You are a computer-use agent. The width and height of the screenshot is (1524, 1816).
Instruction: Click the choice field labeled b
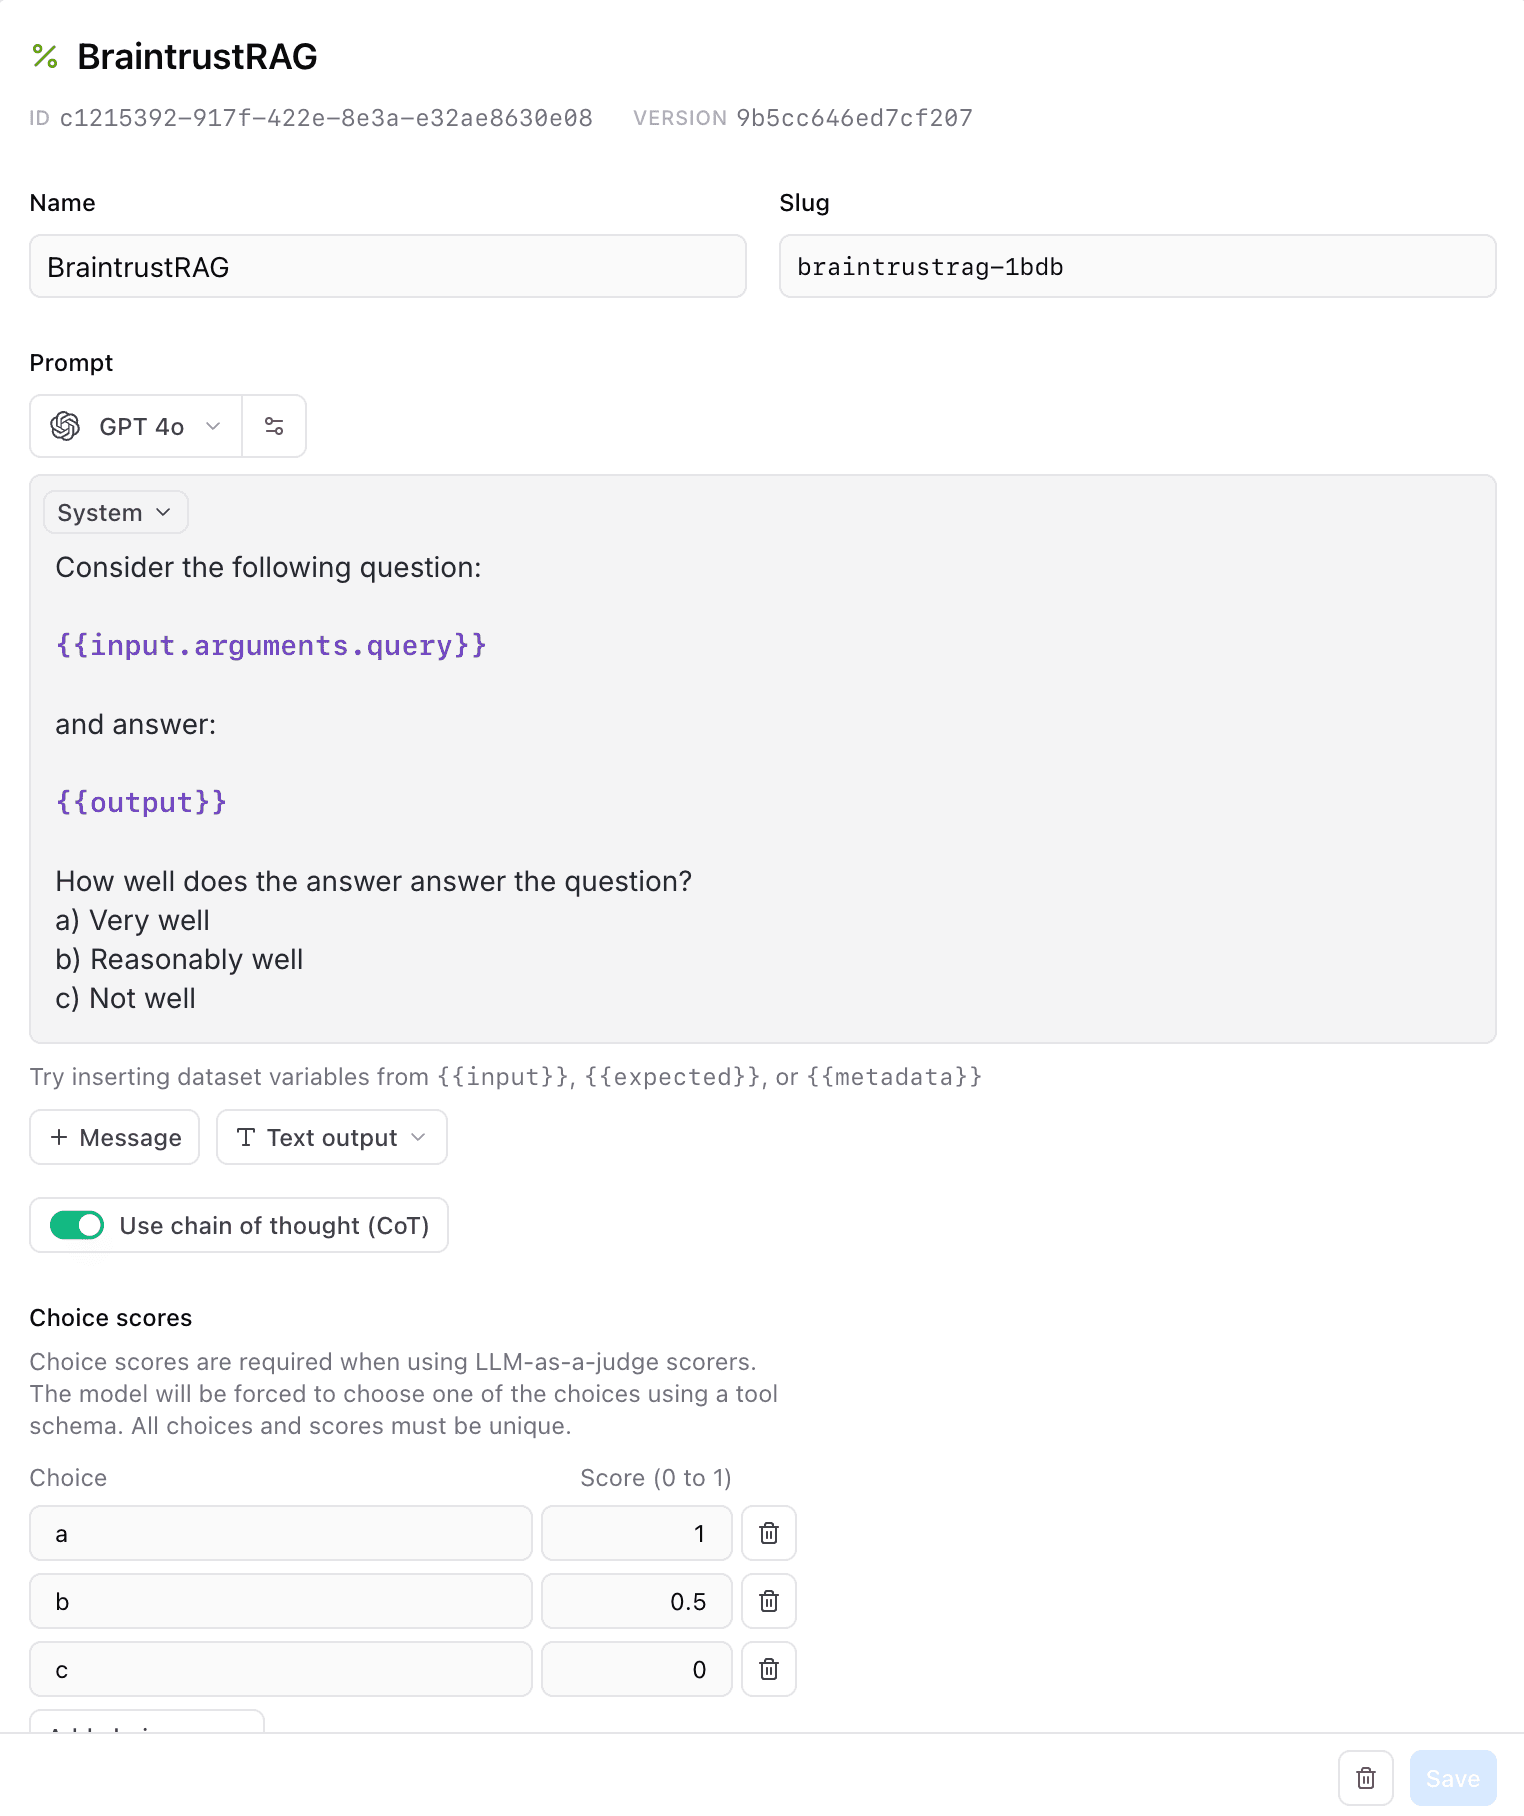click(x=281, y=1601)
